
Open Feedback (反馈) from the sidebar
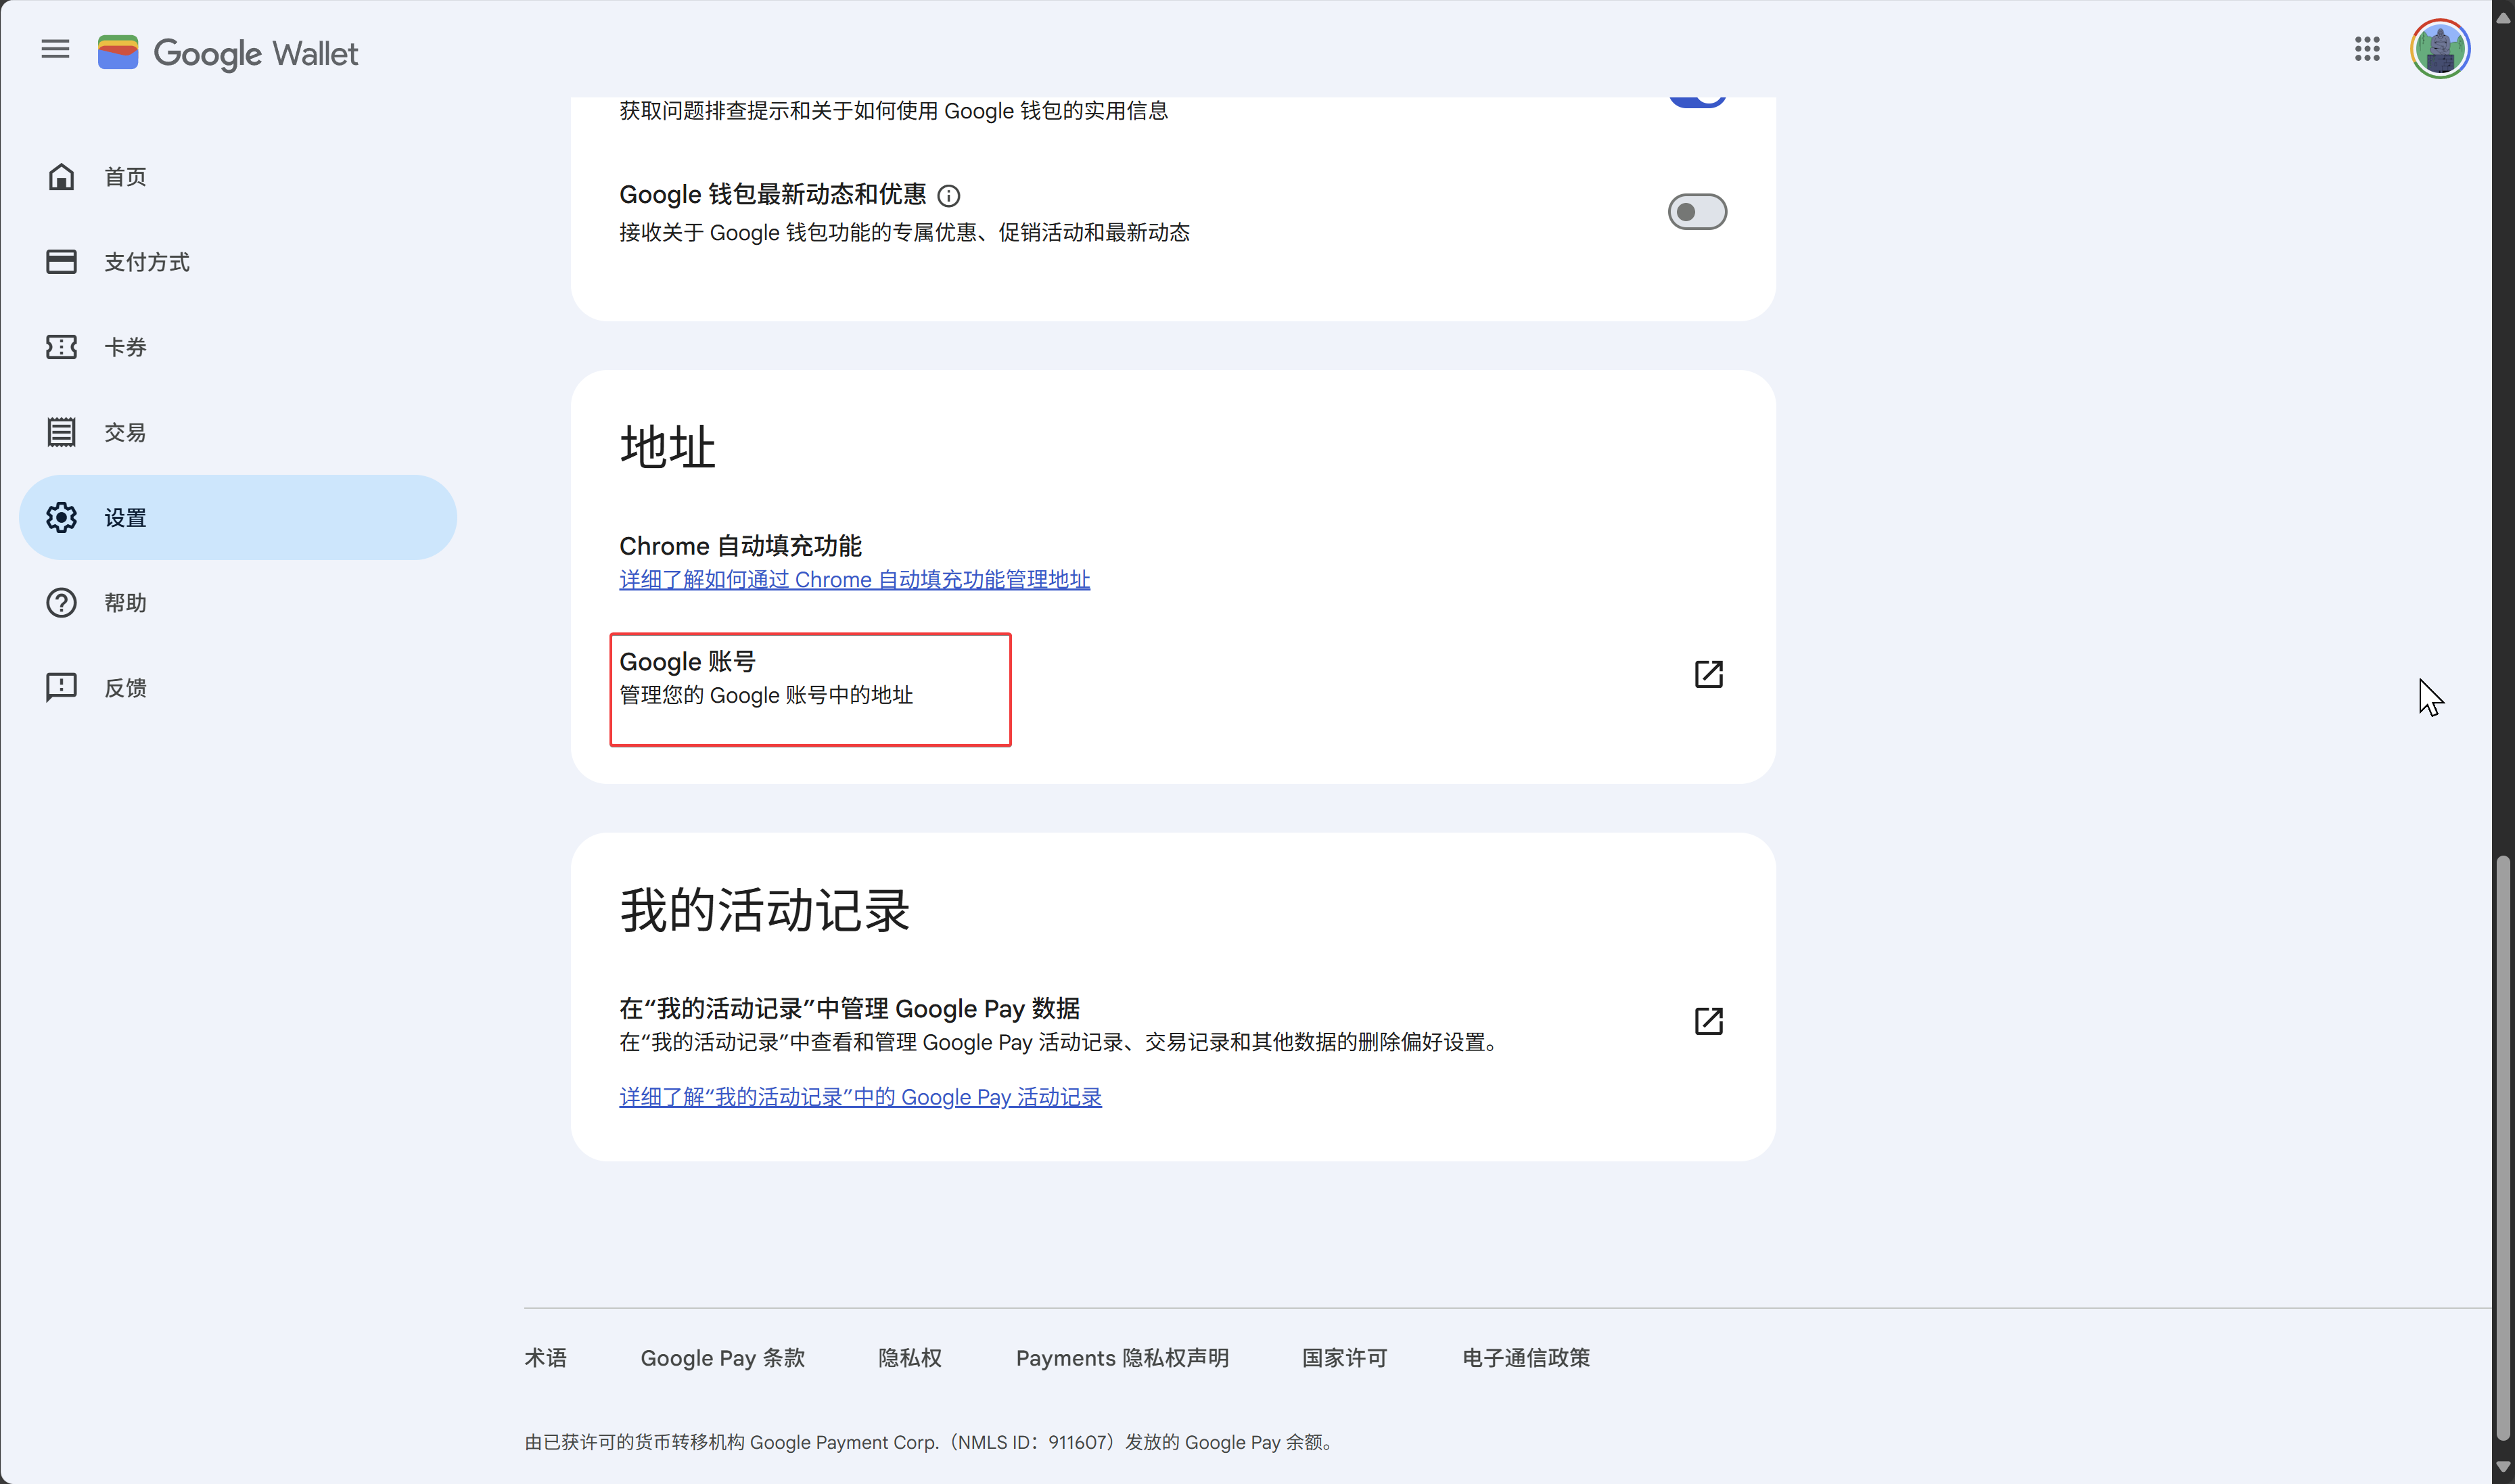click(125, 688)
